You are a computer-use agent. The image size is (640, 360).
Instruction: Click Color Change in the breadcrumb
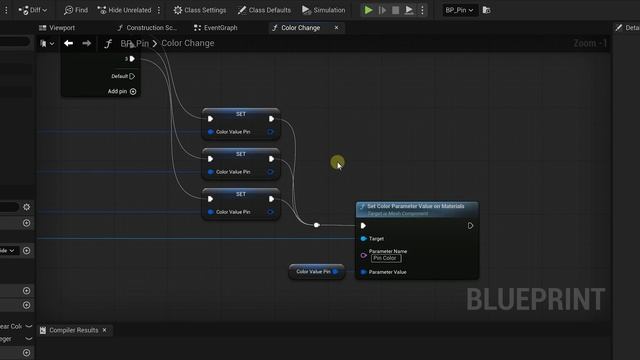pos(188,43)
